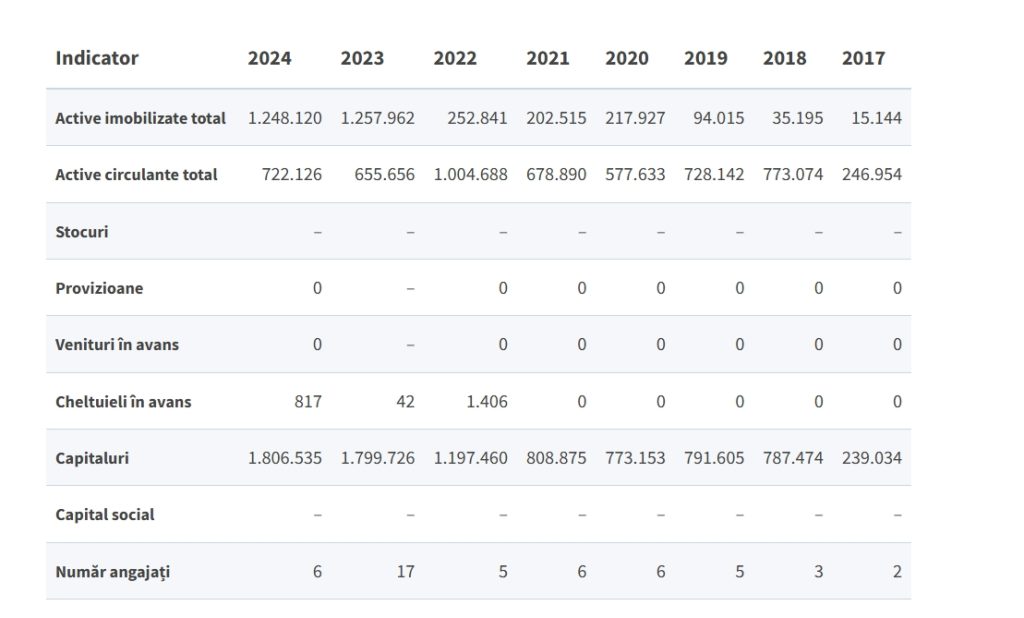The image size is (1024, 618).
Task: Click the Active circulante total row label
Action: (136, 174)
